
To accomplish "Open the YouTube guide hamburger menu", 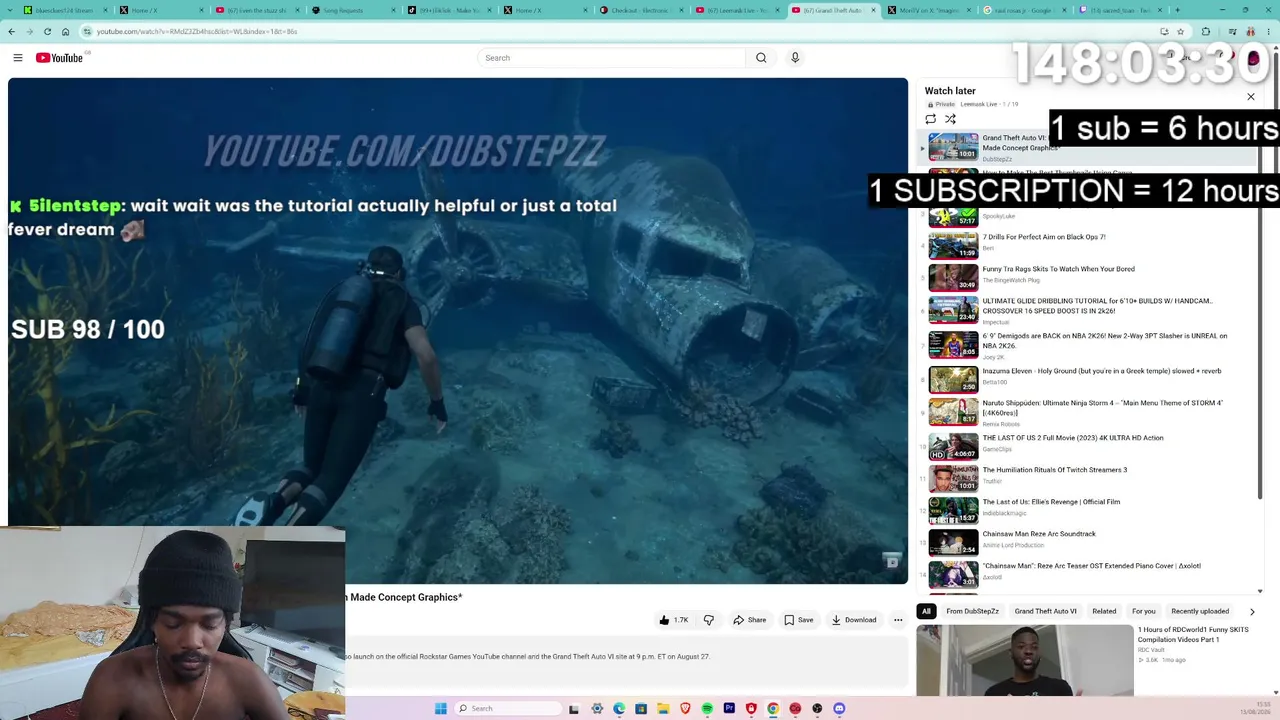I will (18, 58).
